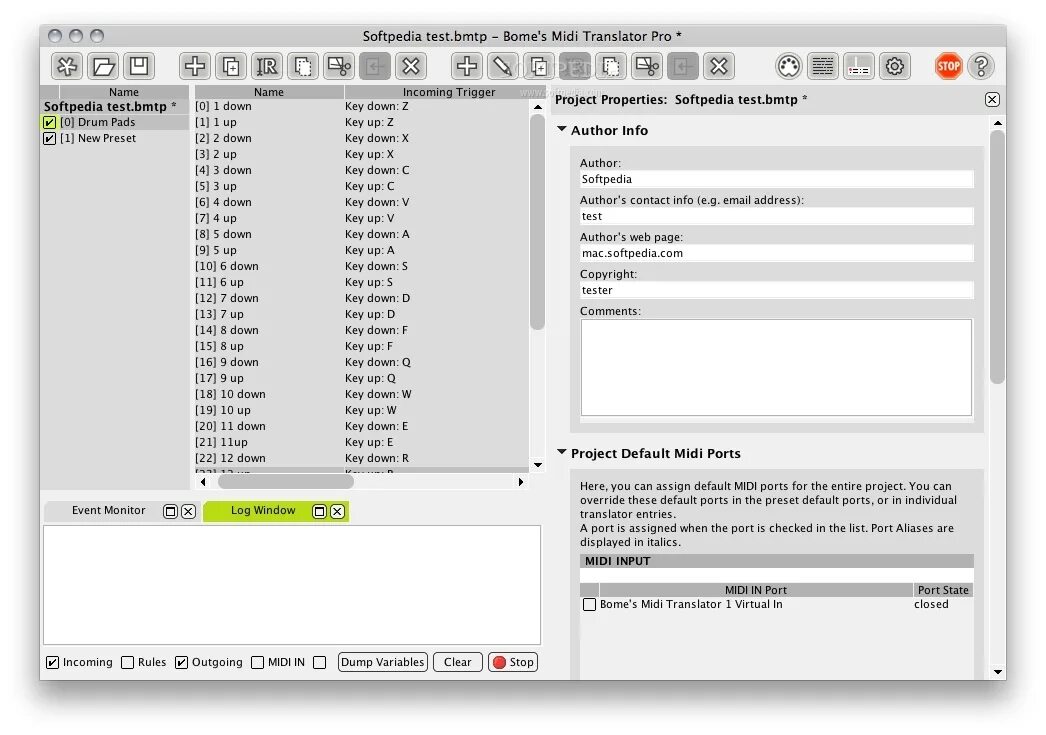1046x735 pixels.
Task: Create a new project with the asterisk icon
Action: (x=67, y=66)
